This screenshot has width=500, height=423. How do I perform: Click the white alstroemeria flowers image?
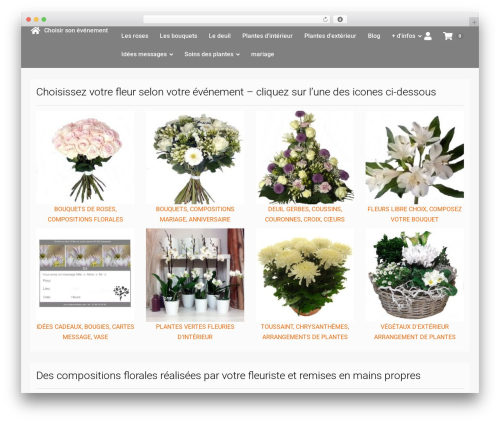[x=414, y=157]
